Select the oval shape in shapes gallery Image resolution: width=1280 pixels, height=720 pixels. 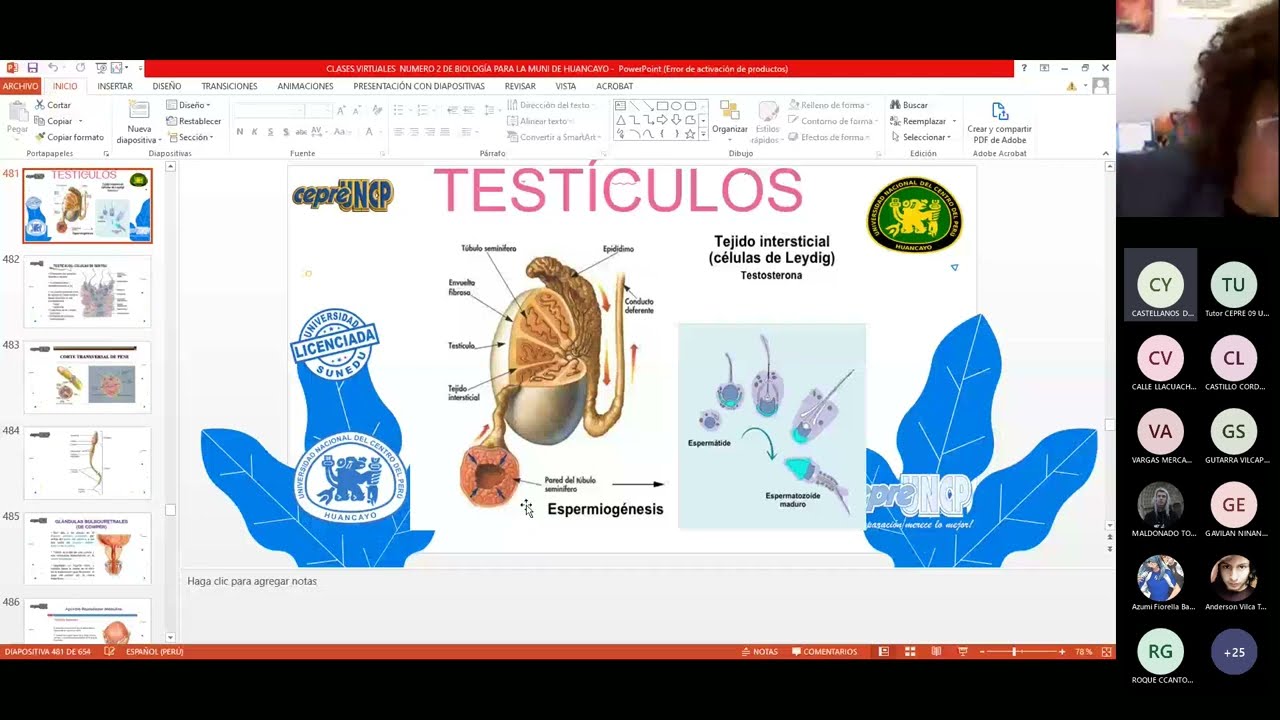[x=676, y=105]
